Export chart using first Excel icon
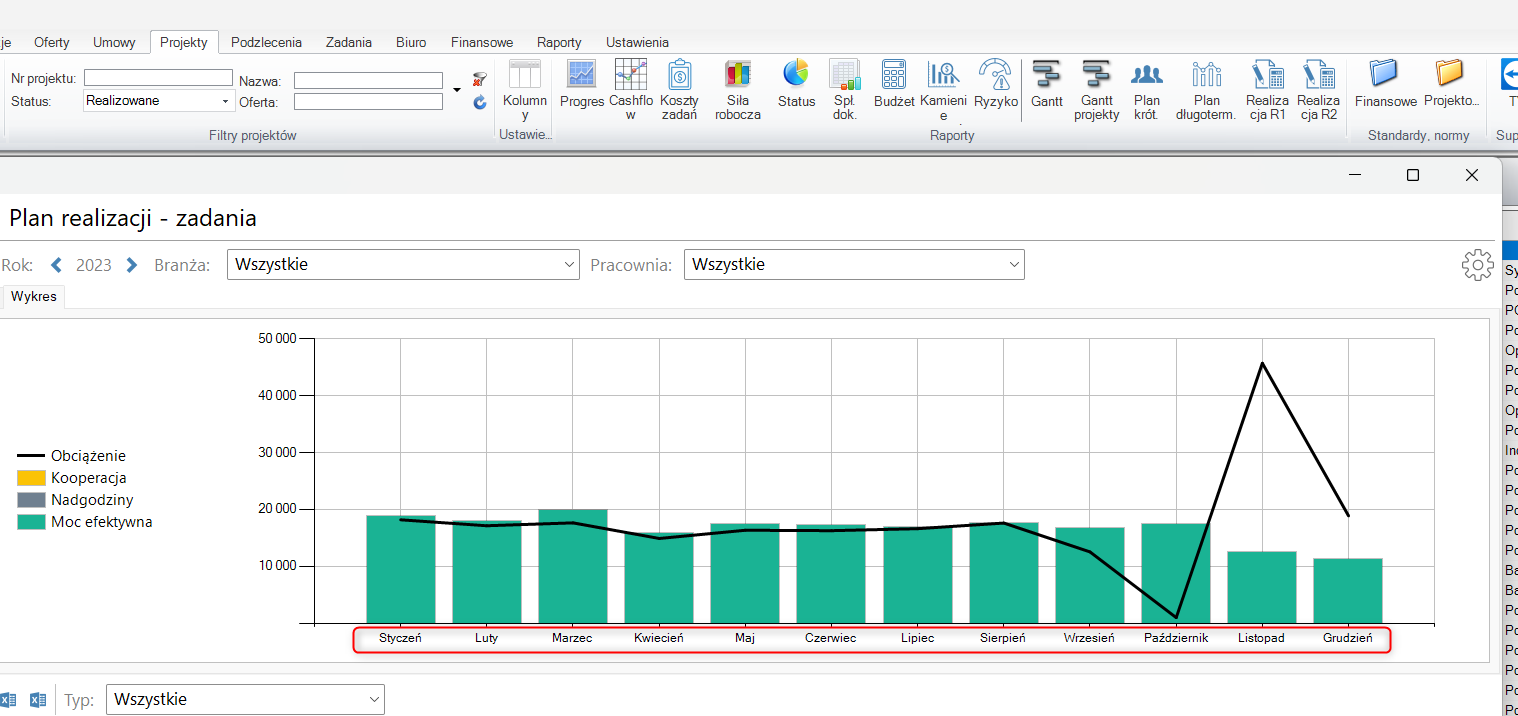 point(8,700)
